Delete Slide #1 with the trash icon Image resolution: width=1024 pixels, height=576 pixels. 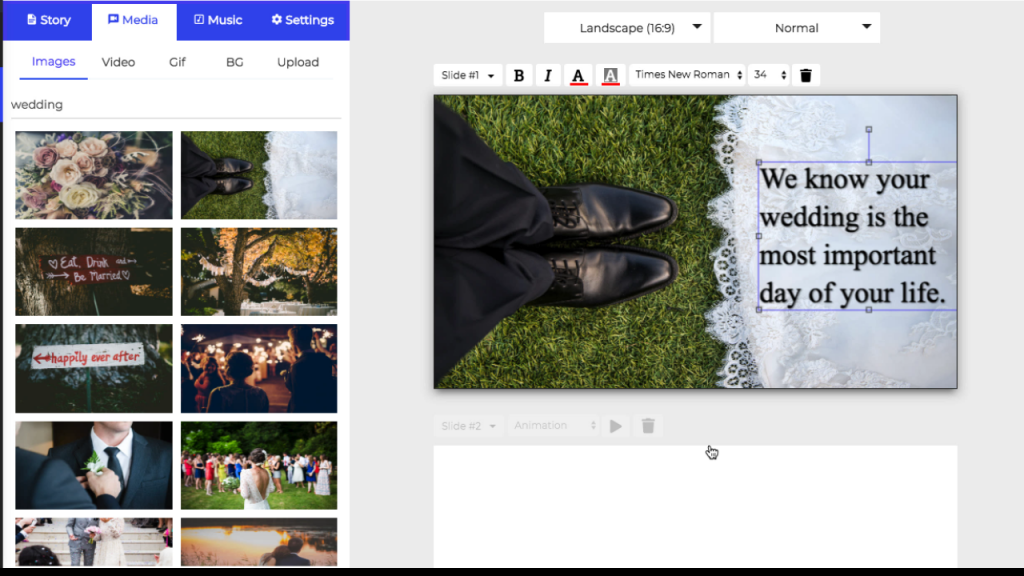(x=806, y=76)
